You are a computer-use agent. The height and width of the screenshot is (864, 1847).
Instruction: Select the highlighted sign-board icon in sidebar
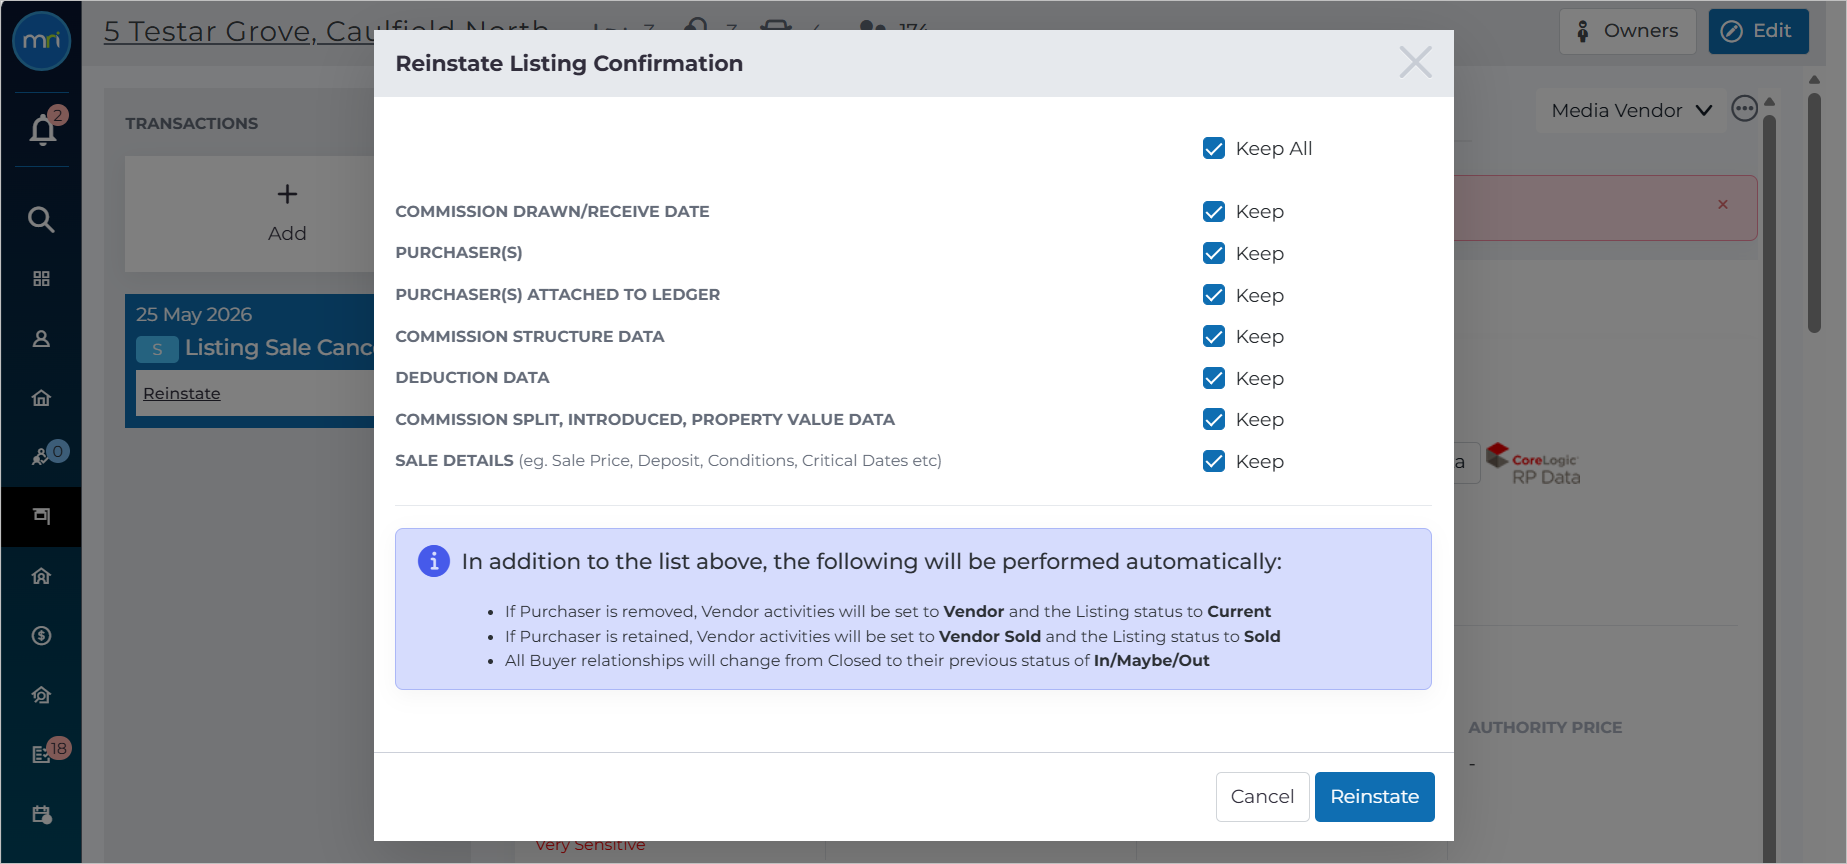41,516
